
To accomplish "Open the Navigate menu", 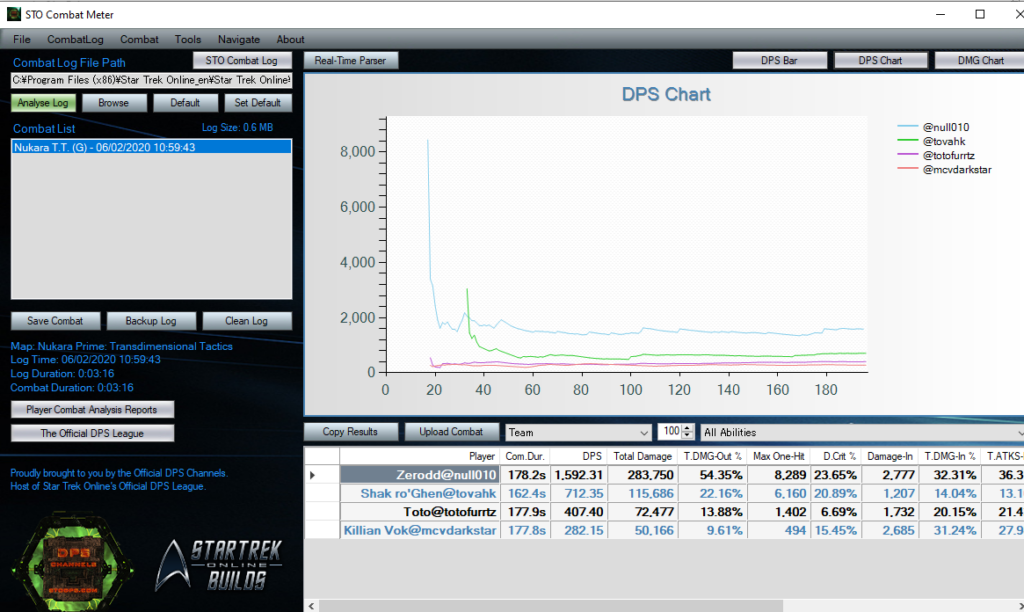I will pos(239,39).
